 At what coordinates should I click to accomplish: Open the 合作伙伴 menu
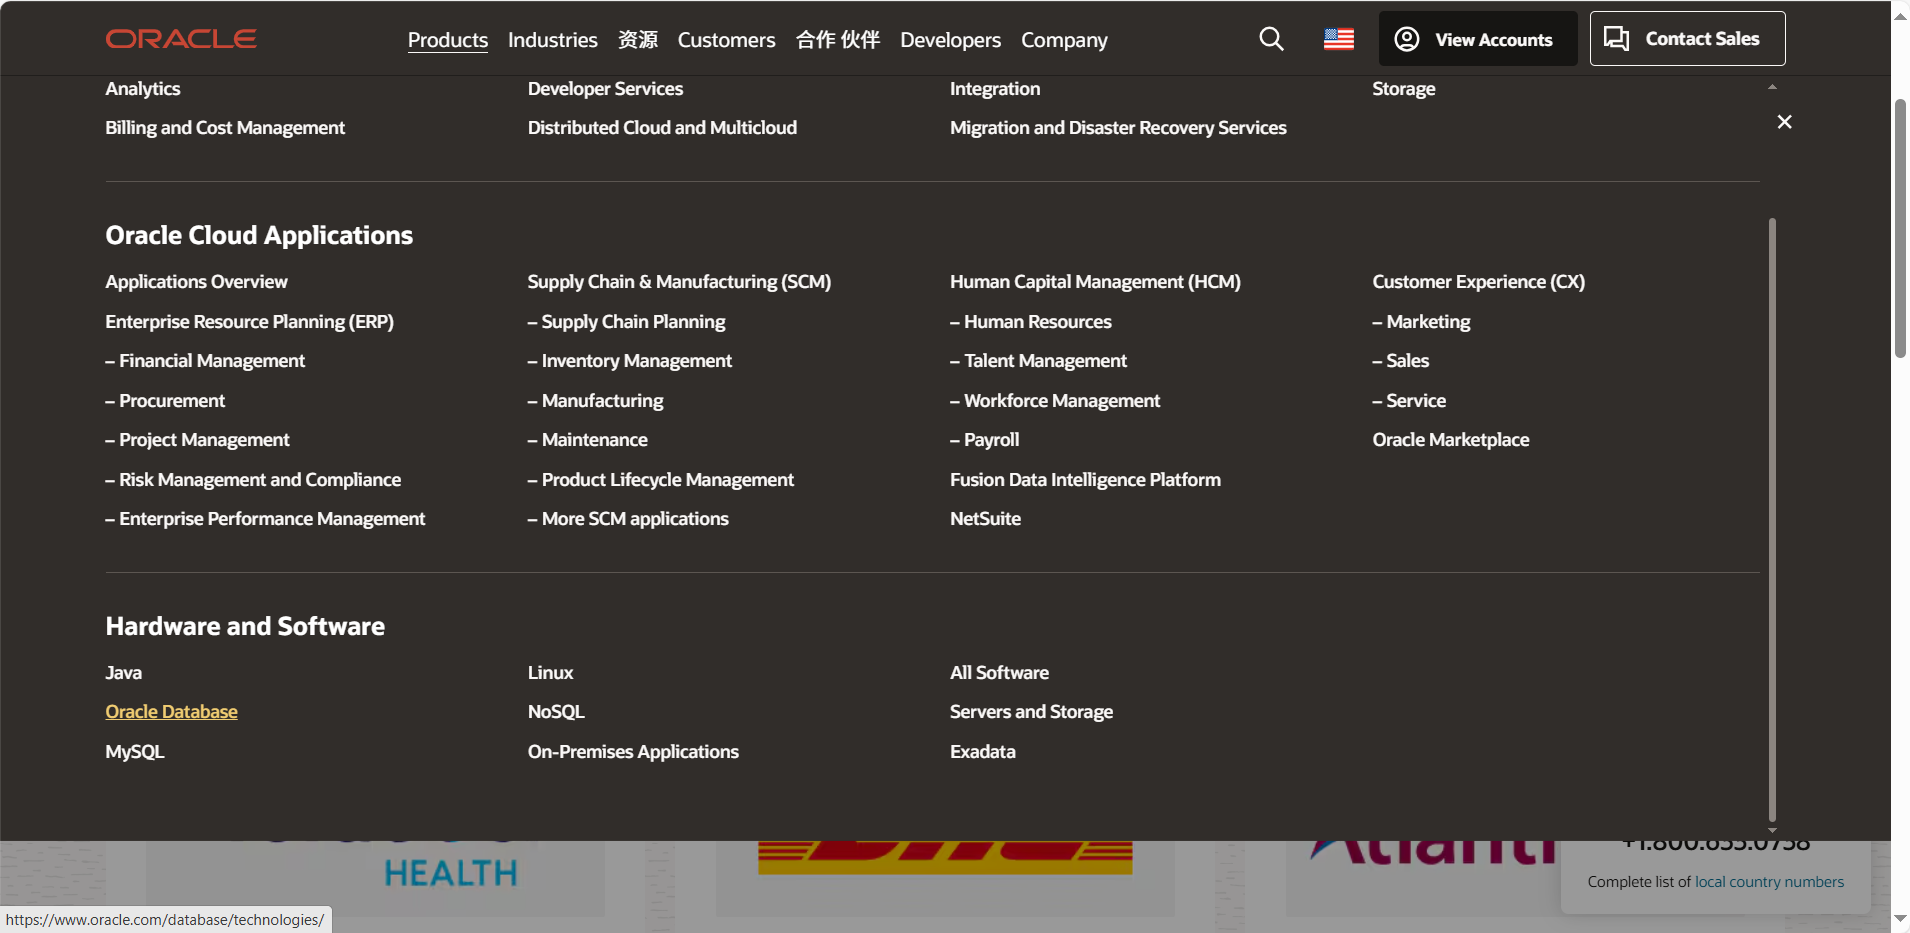coord(838,40)
